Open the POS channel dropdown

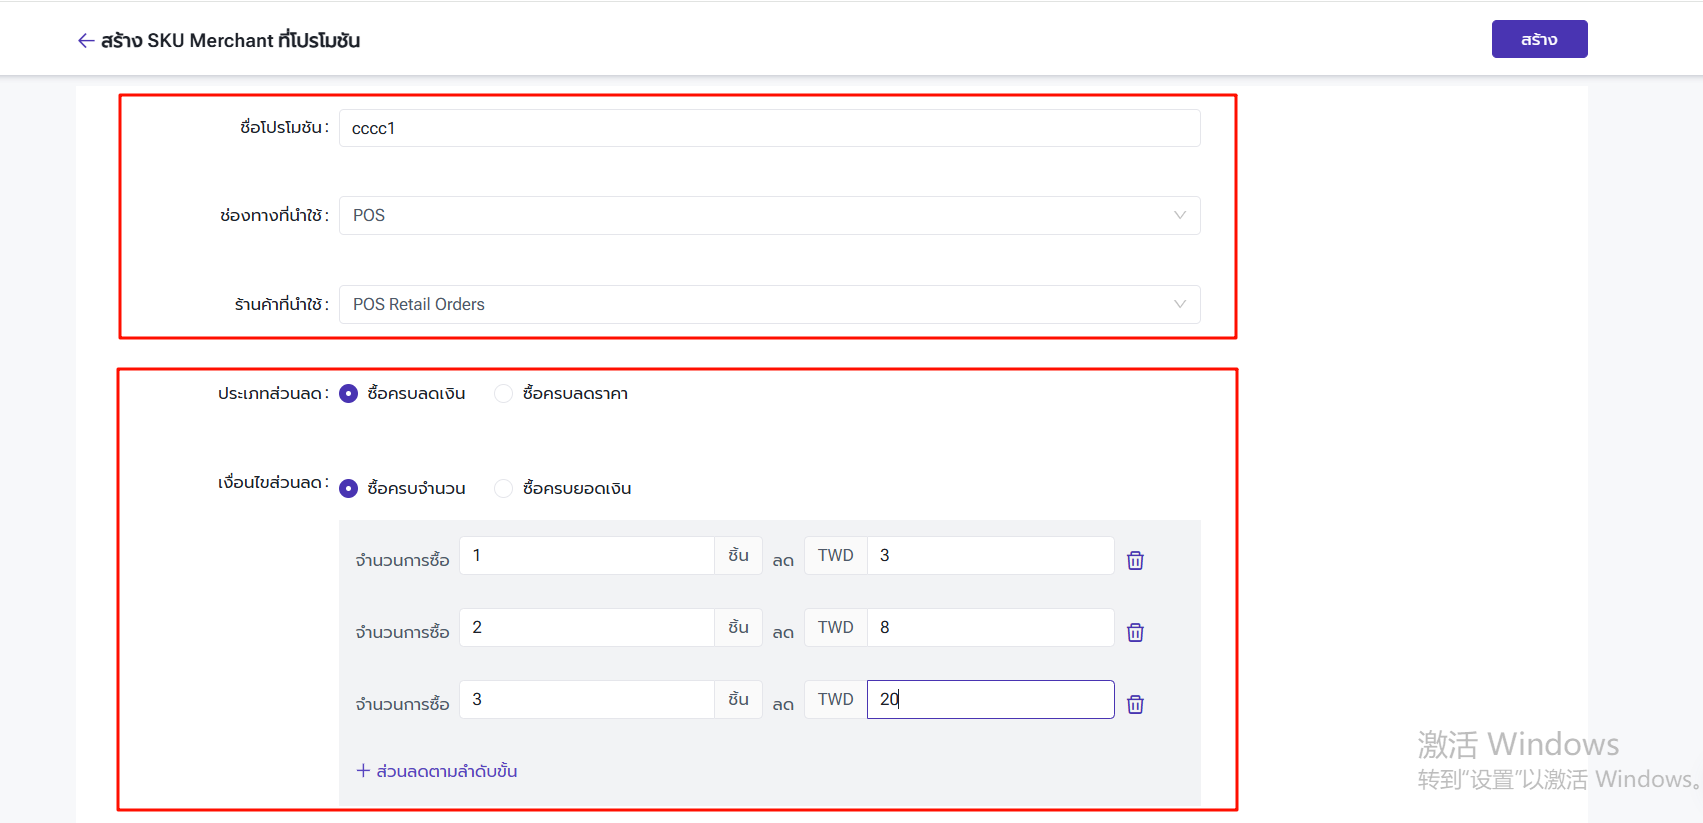[769, 216]
